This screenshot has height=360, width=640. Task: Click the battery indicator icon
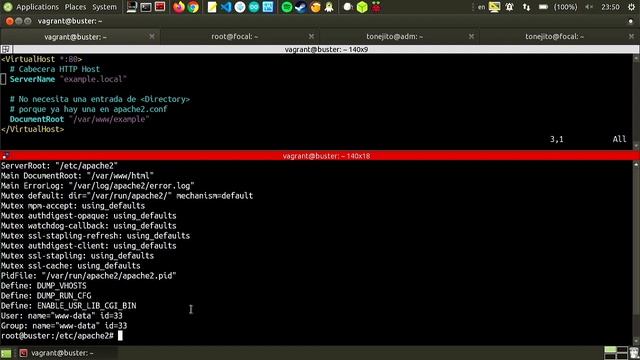pyautogui.click(x=543, y=7)
